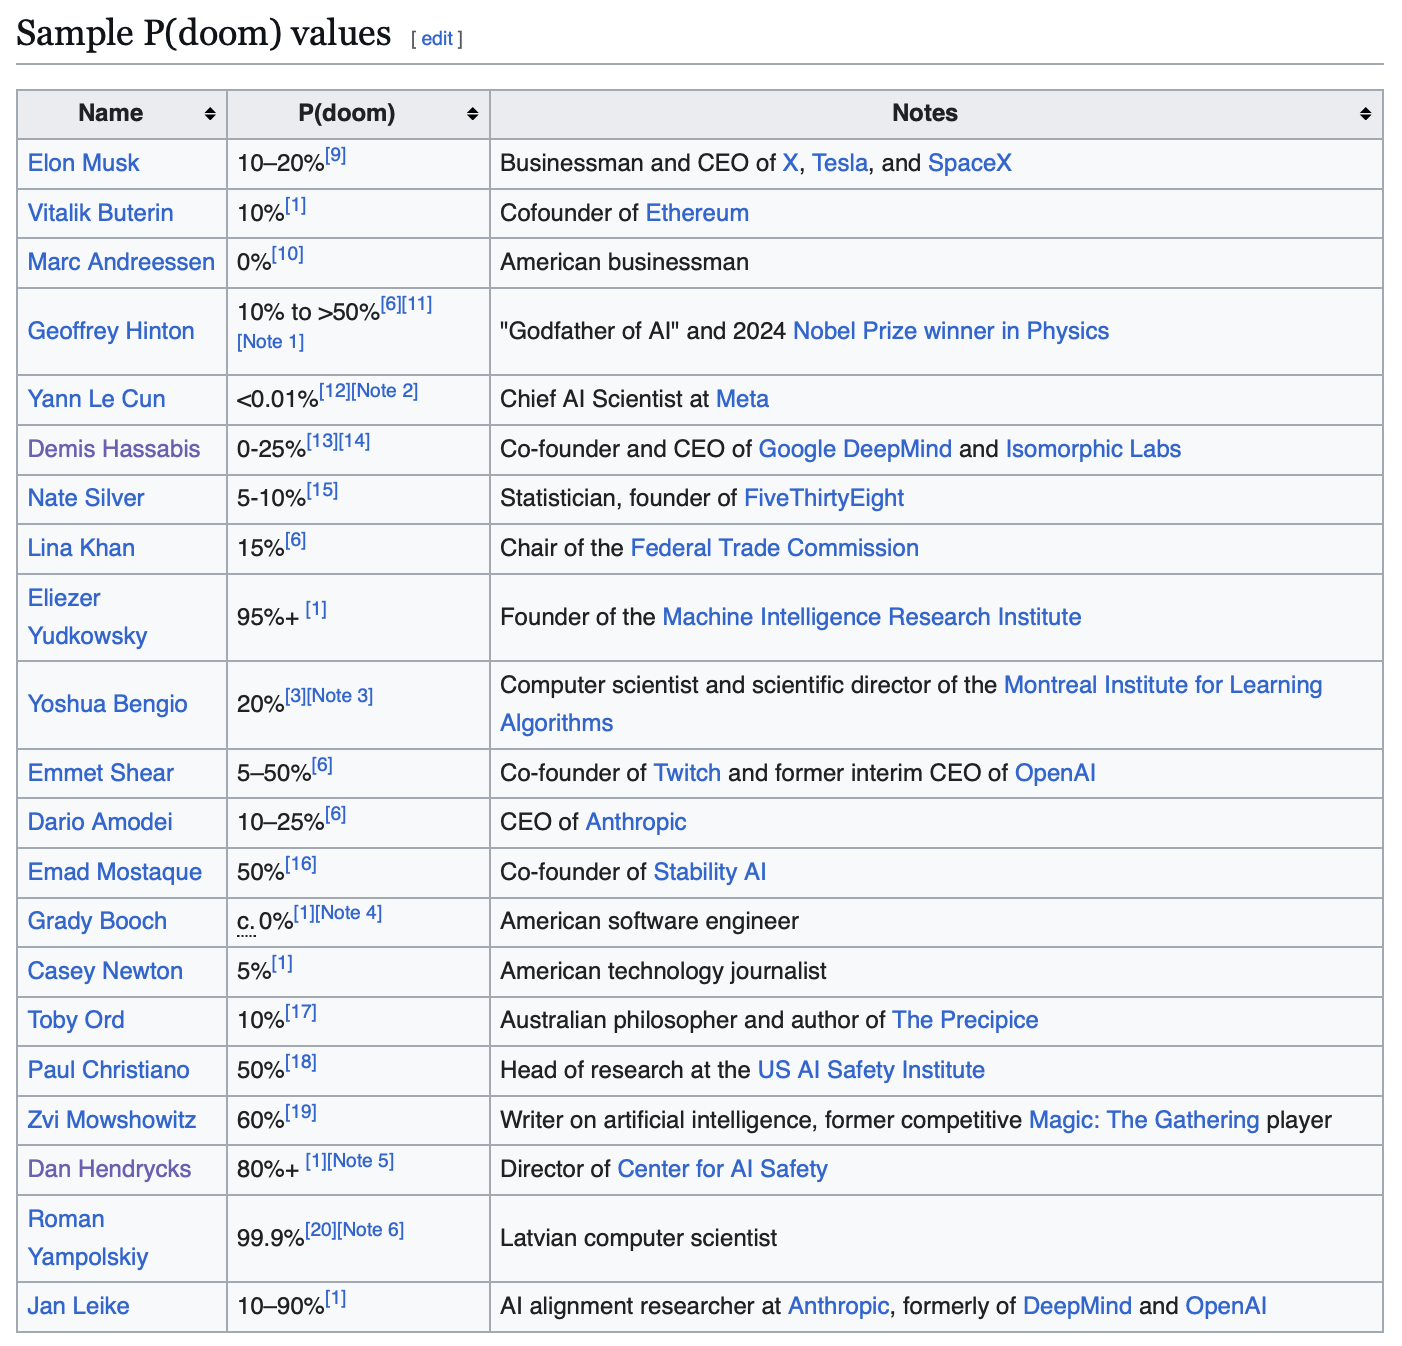Open the US AI Safety Institute link
The height and width of the screenshot is (1346, 1402).
click(x=871, y=1070)
